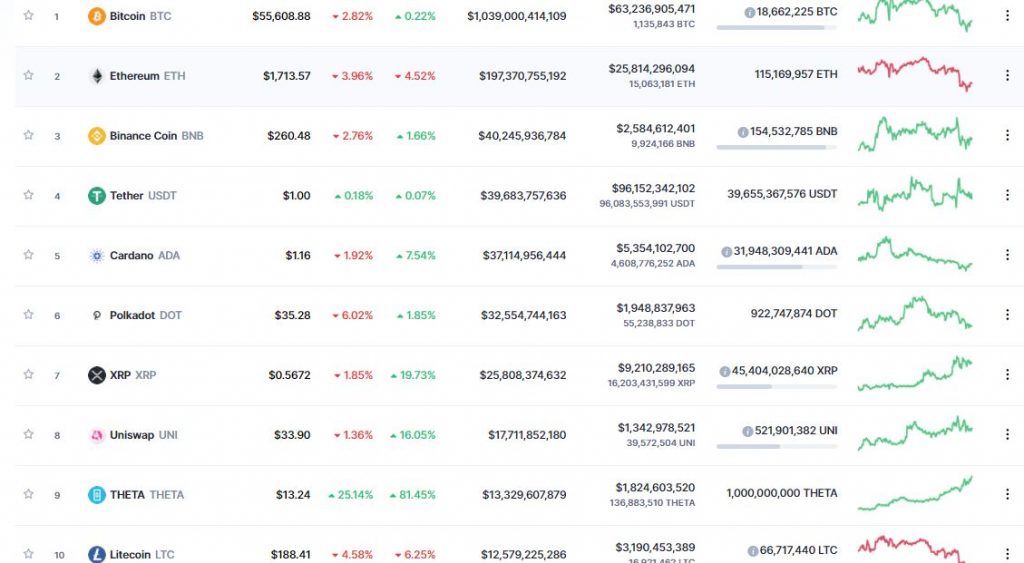Open the three-dot menu for Ethereum row
Viewport: 1024px width, 563px height.
(1007, 76)
